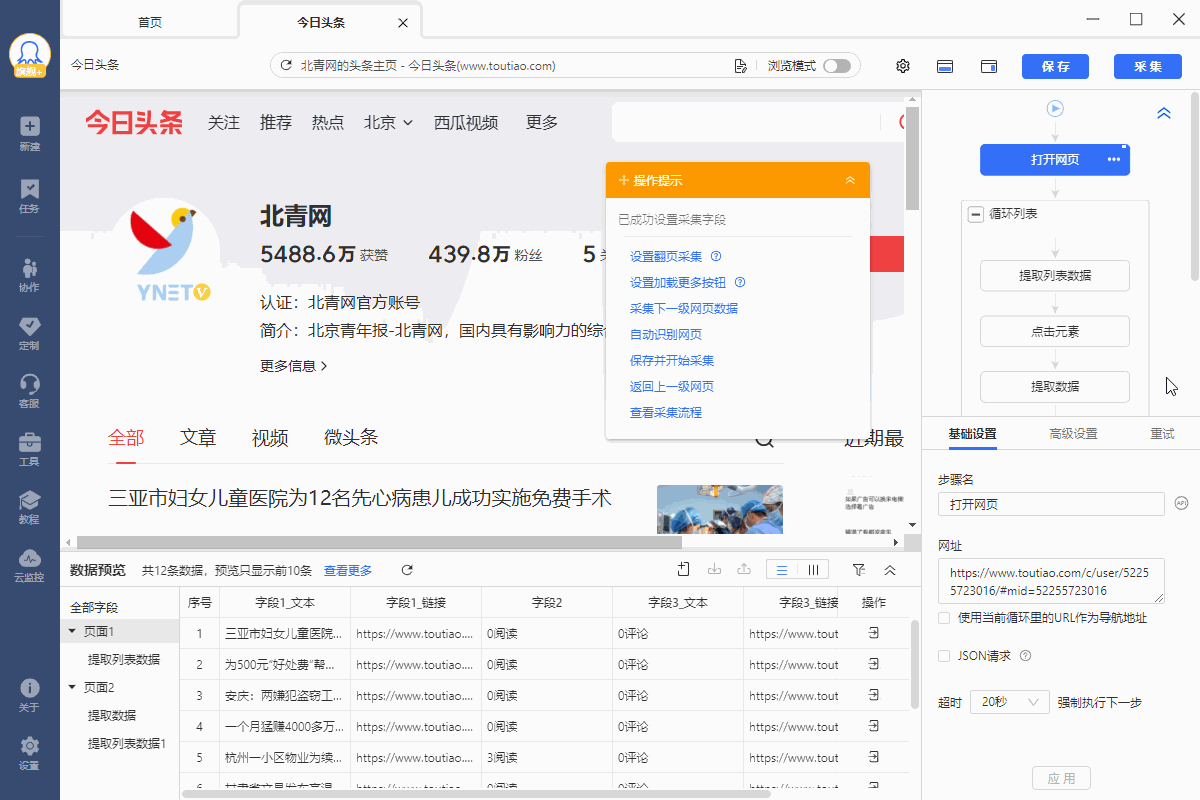1200x800 pixels.
Task: Click the 查看更多 link
Action: [348, 570]
